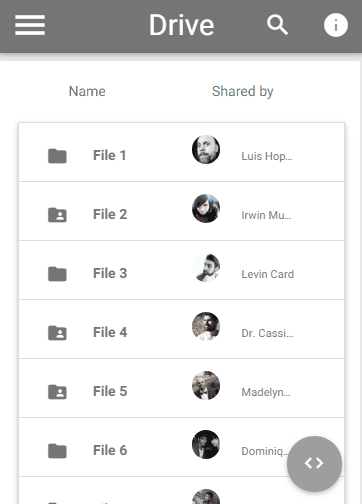
Task: Select the shared folder icon of File 5
Action: (x=57, y=392)
